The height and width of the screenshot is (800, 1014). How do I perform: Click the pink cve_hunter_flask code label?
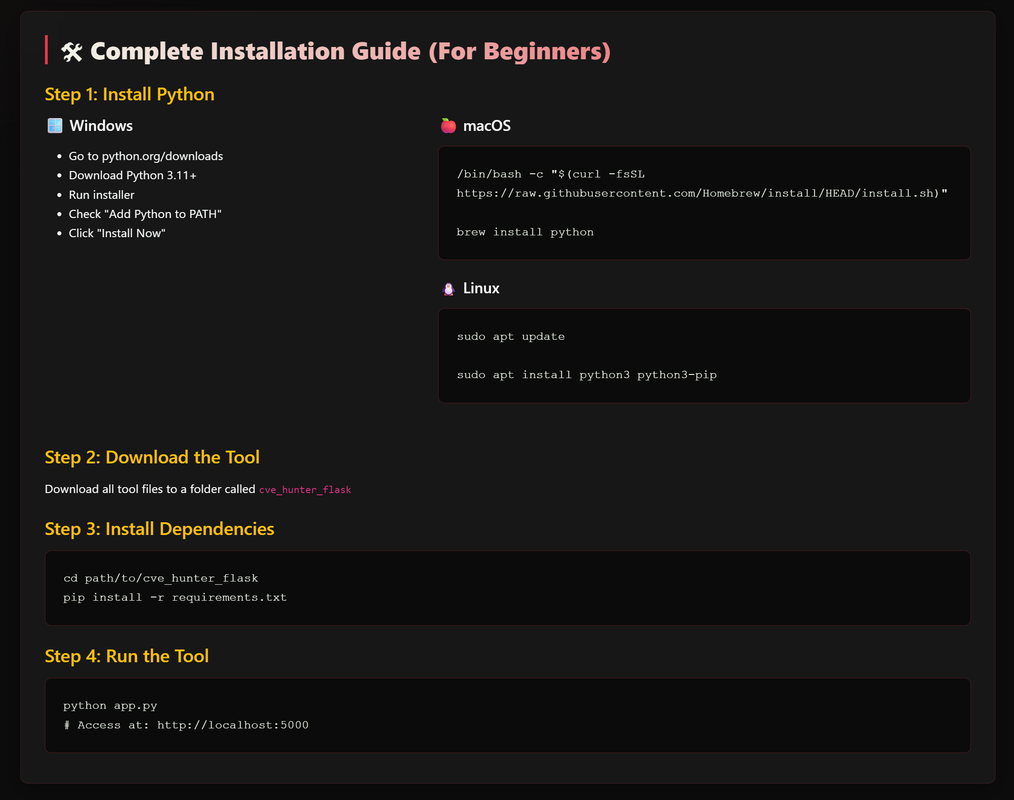pos(305,490)
